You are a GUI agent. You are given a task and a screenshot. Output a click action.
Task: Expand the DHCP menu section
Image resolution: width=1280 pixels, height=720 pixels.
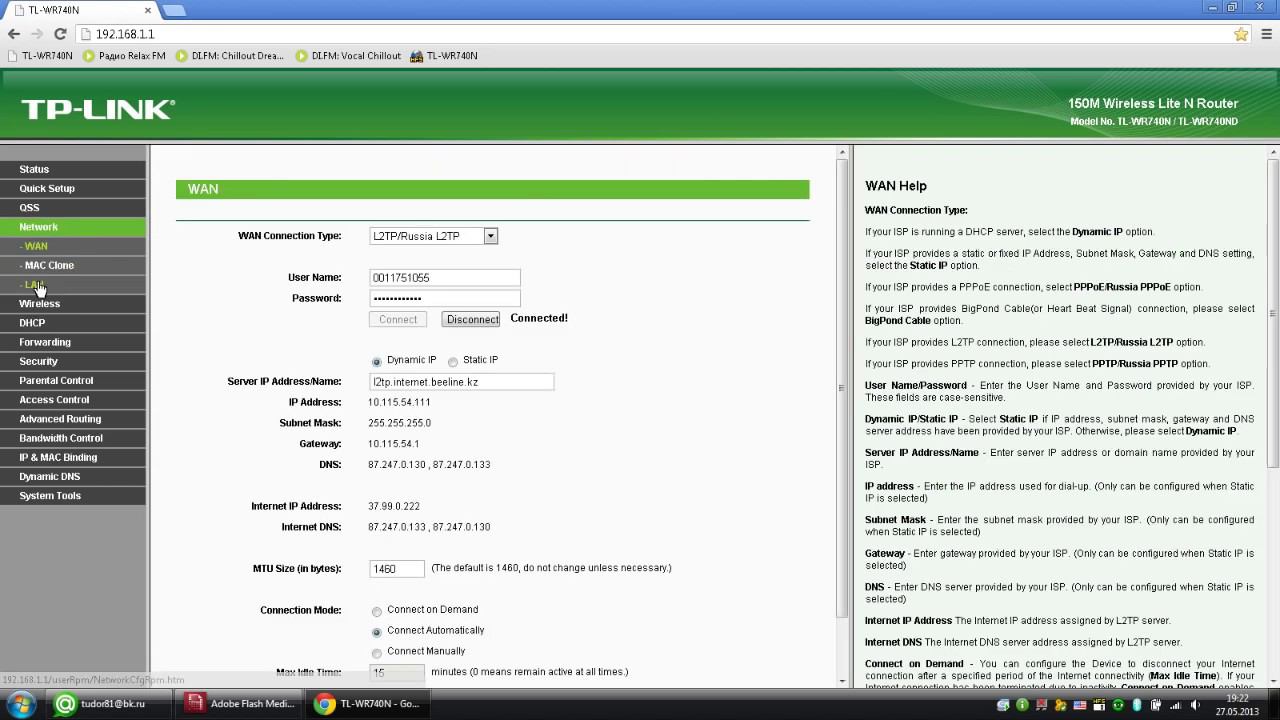click(73, 323)
